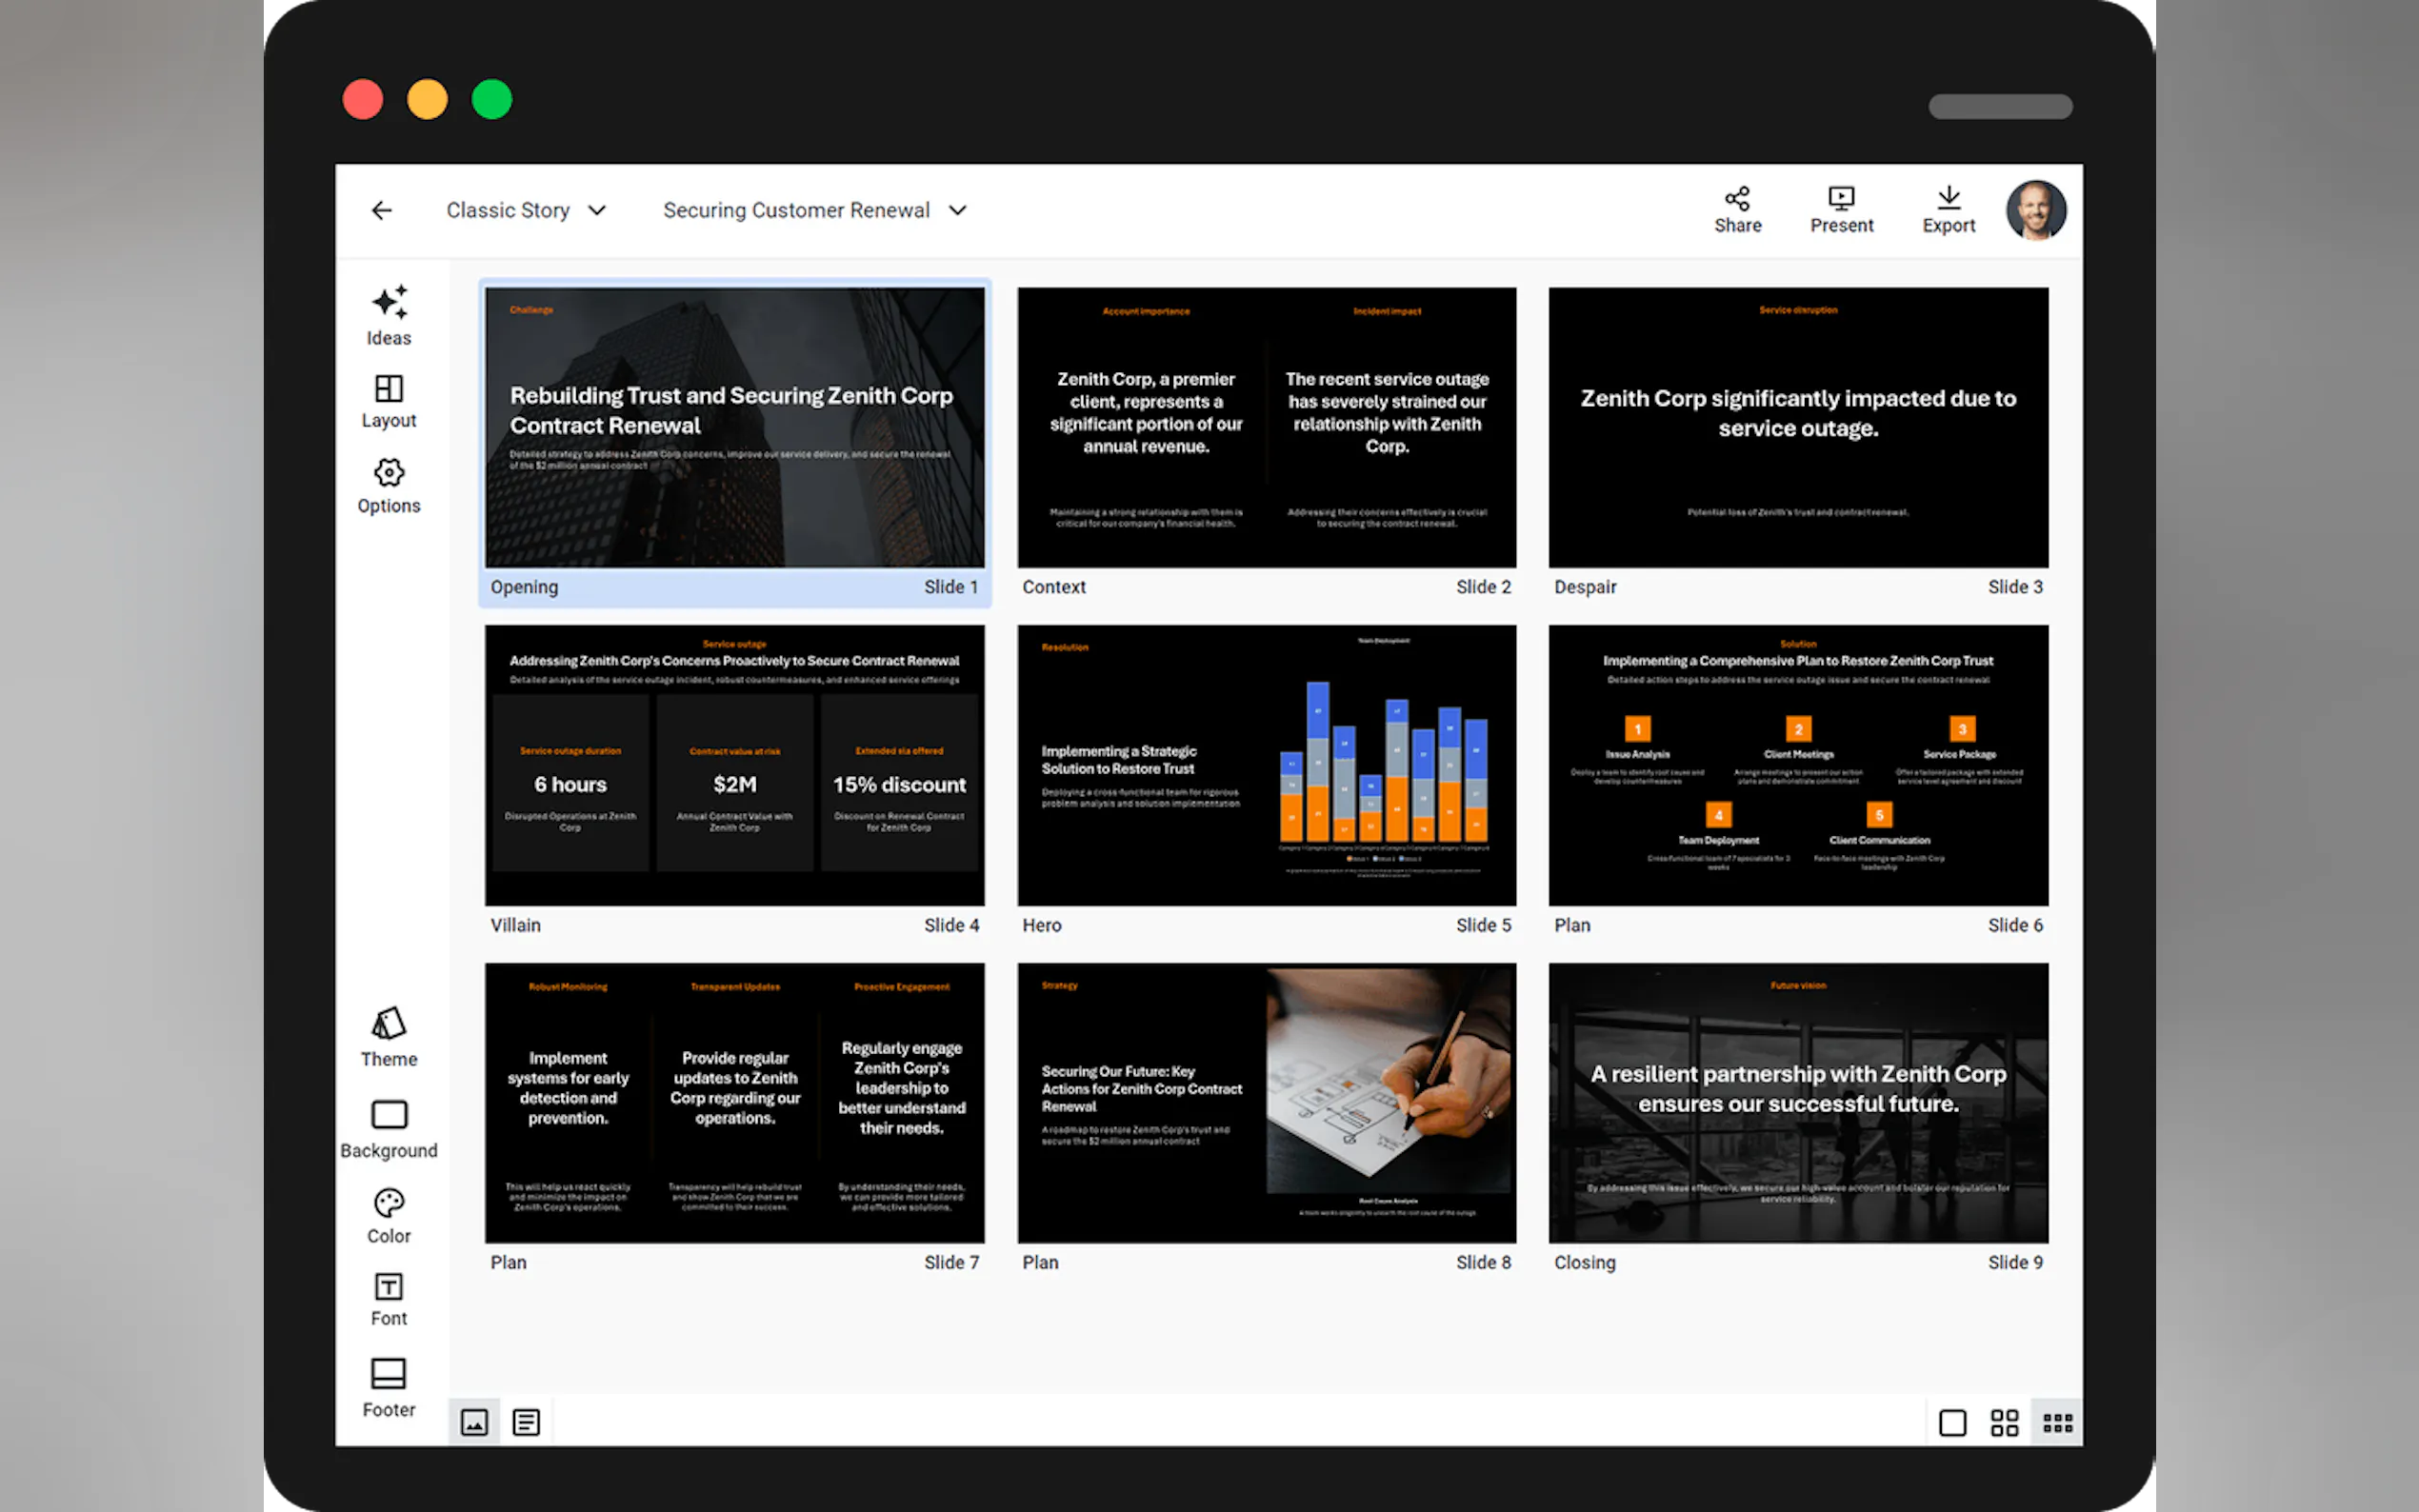
Task: Click the Export button
Action: 1948,209
